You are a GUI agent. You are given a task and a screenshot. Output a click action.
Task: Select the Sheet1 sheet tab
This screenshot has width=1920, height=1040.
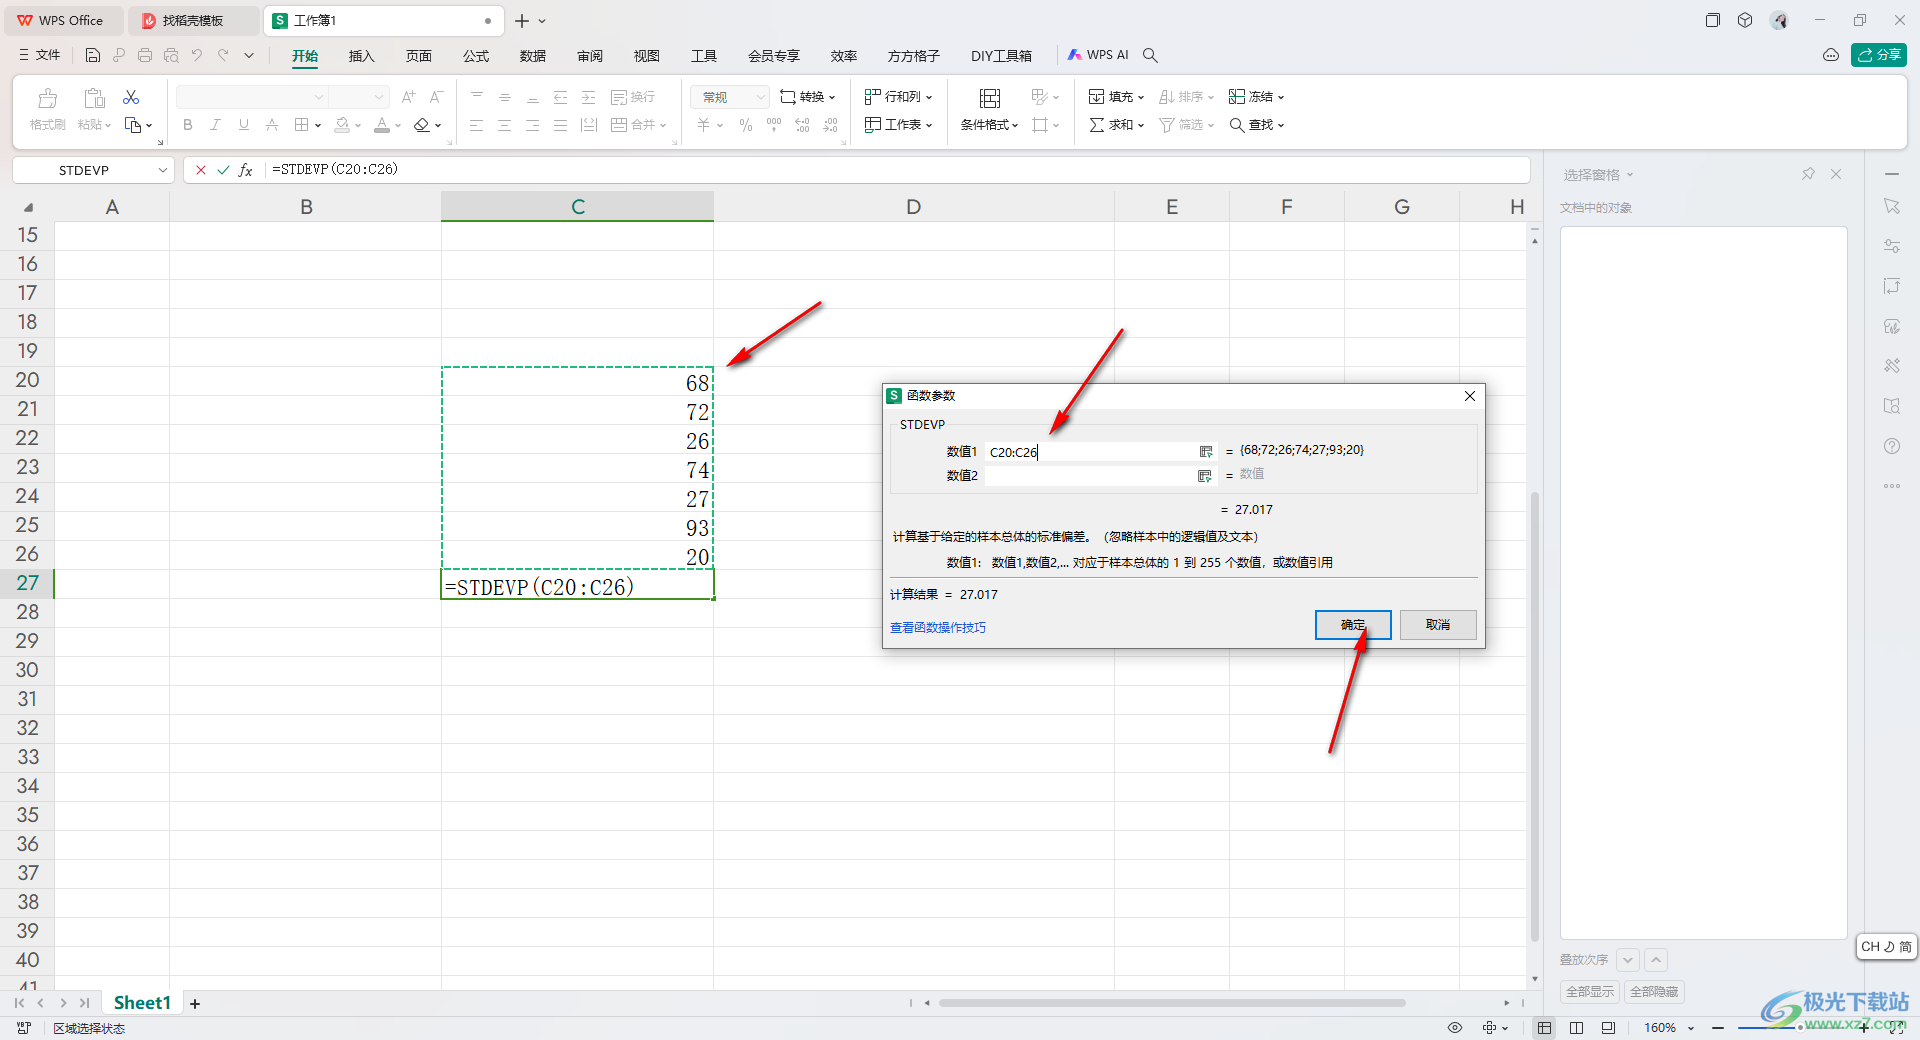(142, 1003)
